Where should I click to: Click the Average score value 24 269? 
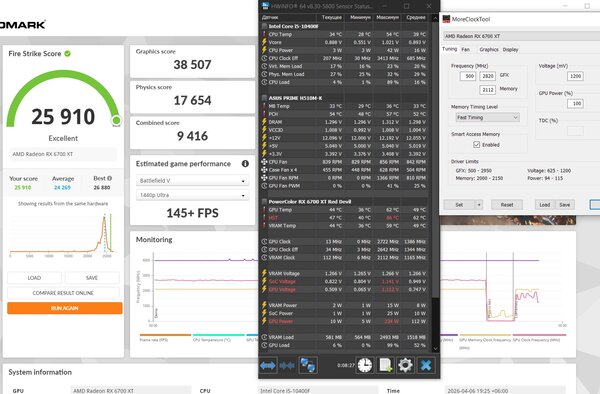pyautogui.click(x=62, y=187)
